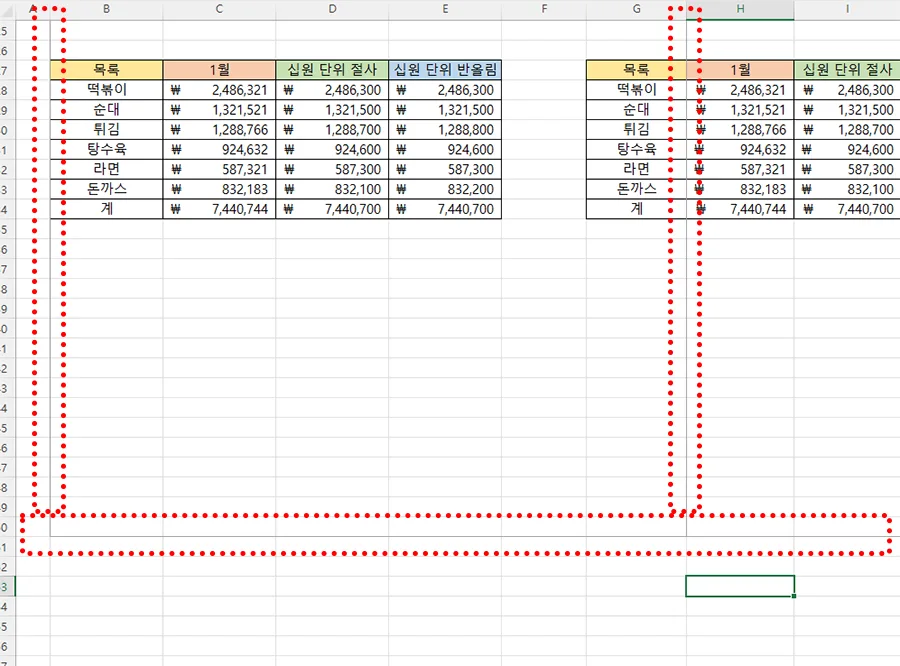Select the column C header
The width and height of the screenshot is (900, 666).
[x=219, y=9]
